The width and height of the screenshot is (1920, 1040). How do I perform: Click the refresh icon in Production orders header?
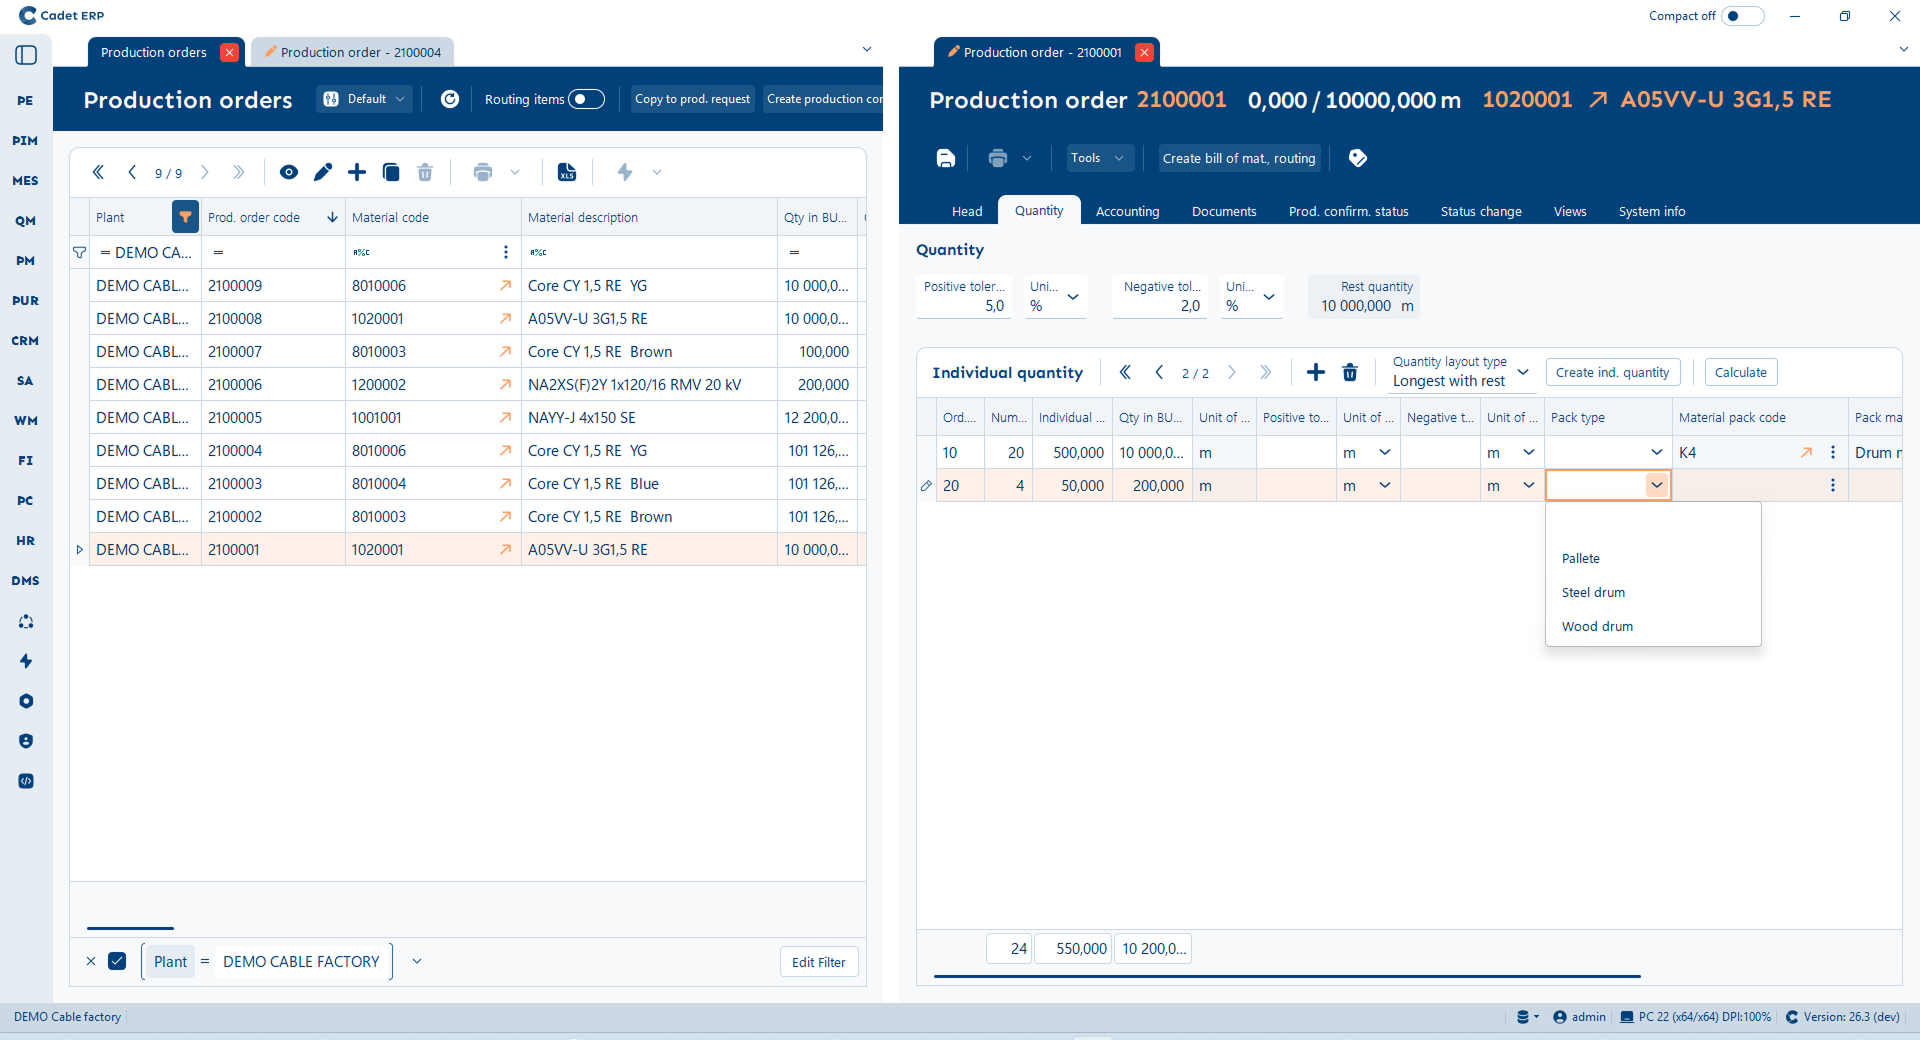[x=450, y=99]
